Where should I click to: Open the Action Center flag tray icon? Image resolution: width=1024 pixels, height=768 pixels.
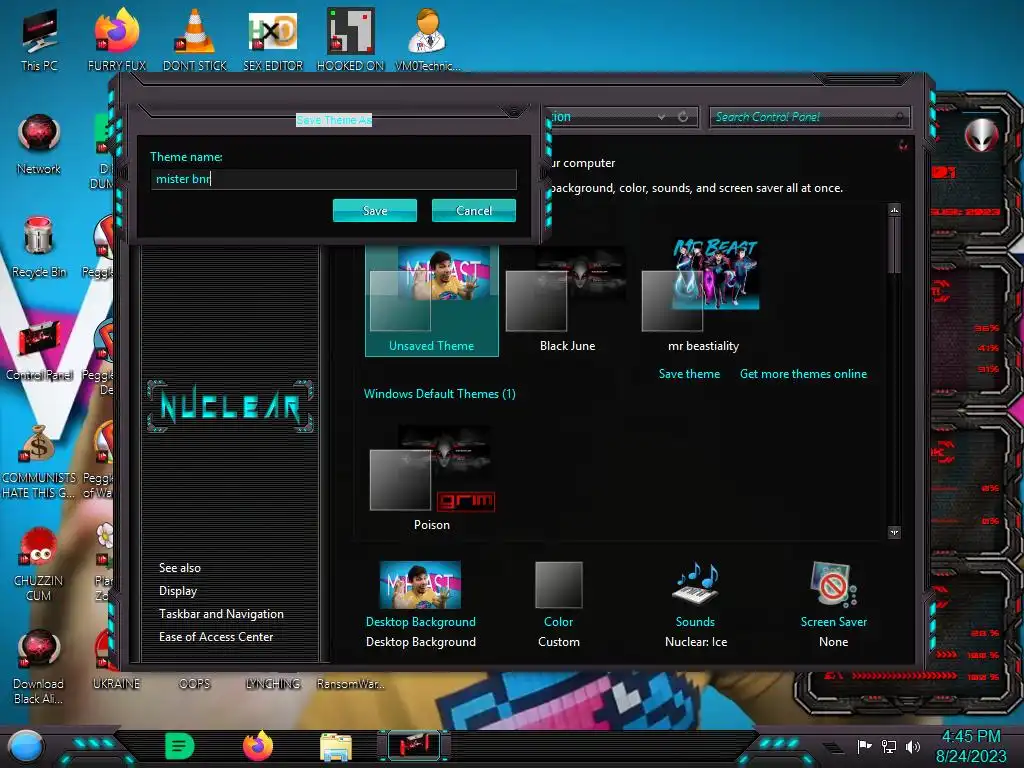(864, 746)
